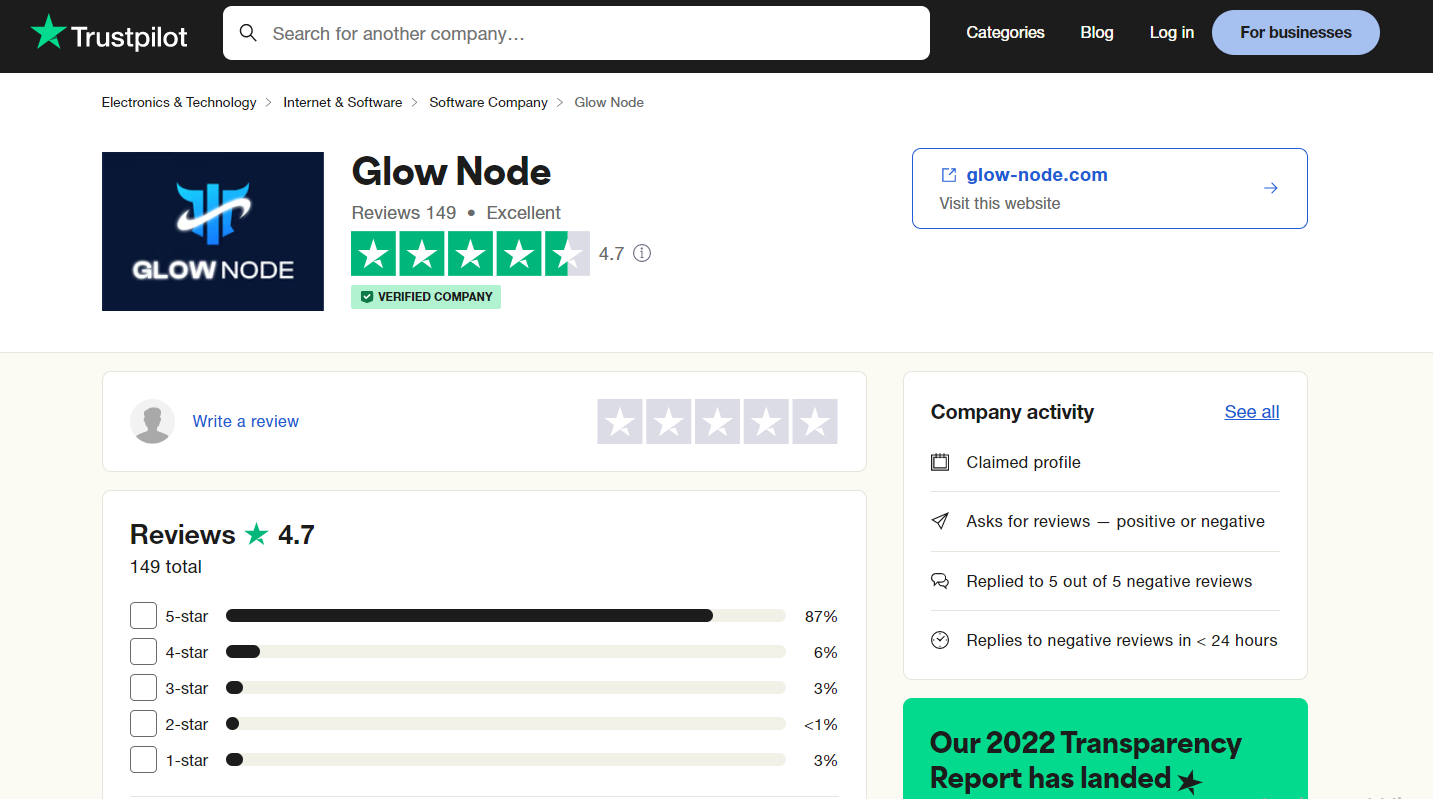
Task: Click the VERIFIED COMPANY badge
Action: pos(426,297)
